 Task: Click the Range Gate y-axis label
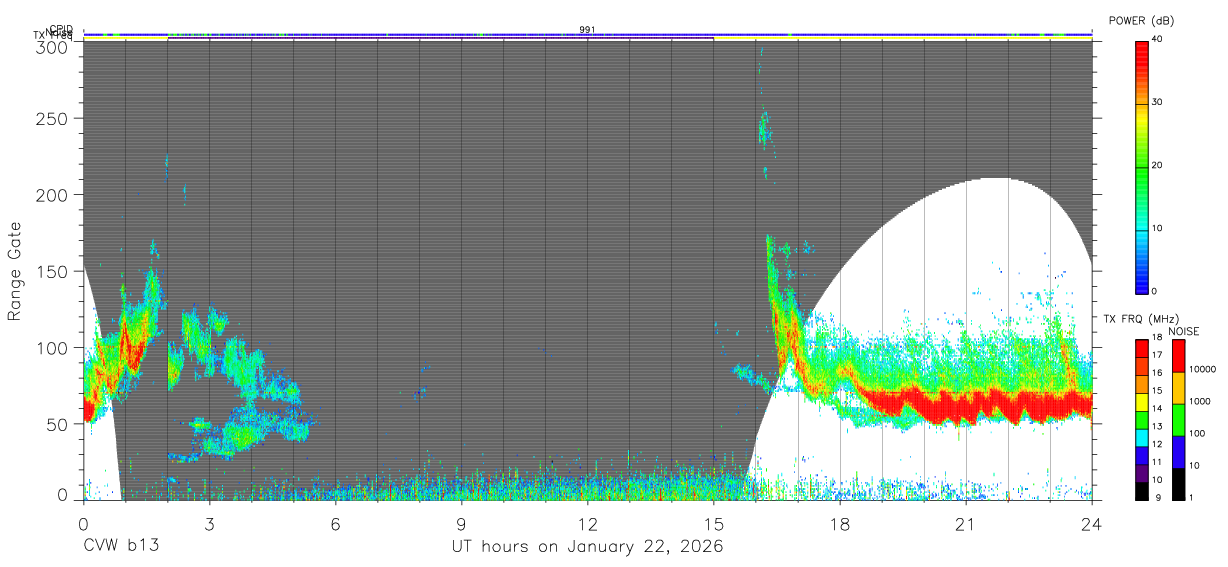click(x=15, y=272)
